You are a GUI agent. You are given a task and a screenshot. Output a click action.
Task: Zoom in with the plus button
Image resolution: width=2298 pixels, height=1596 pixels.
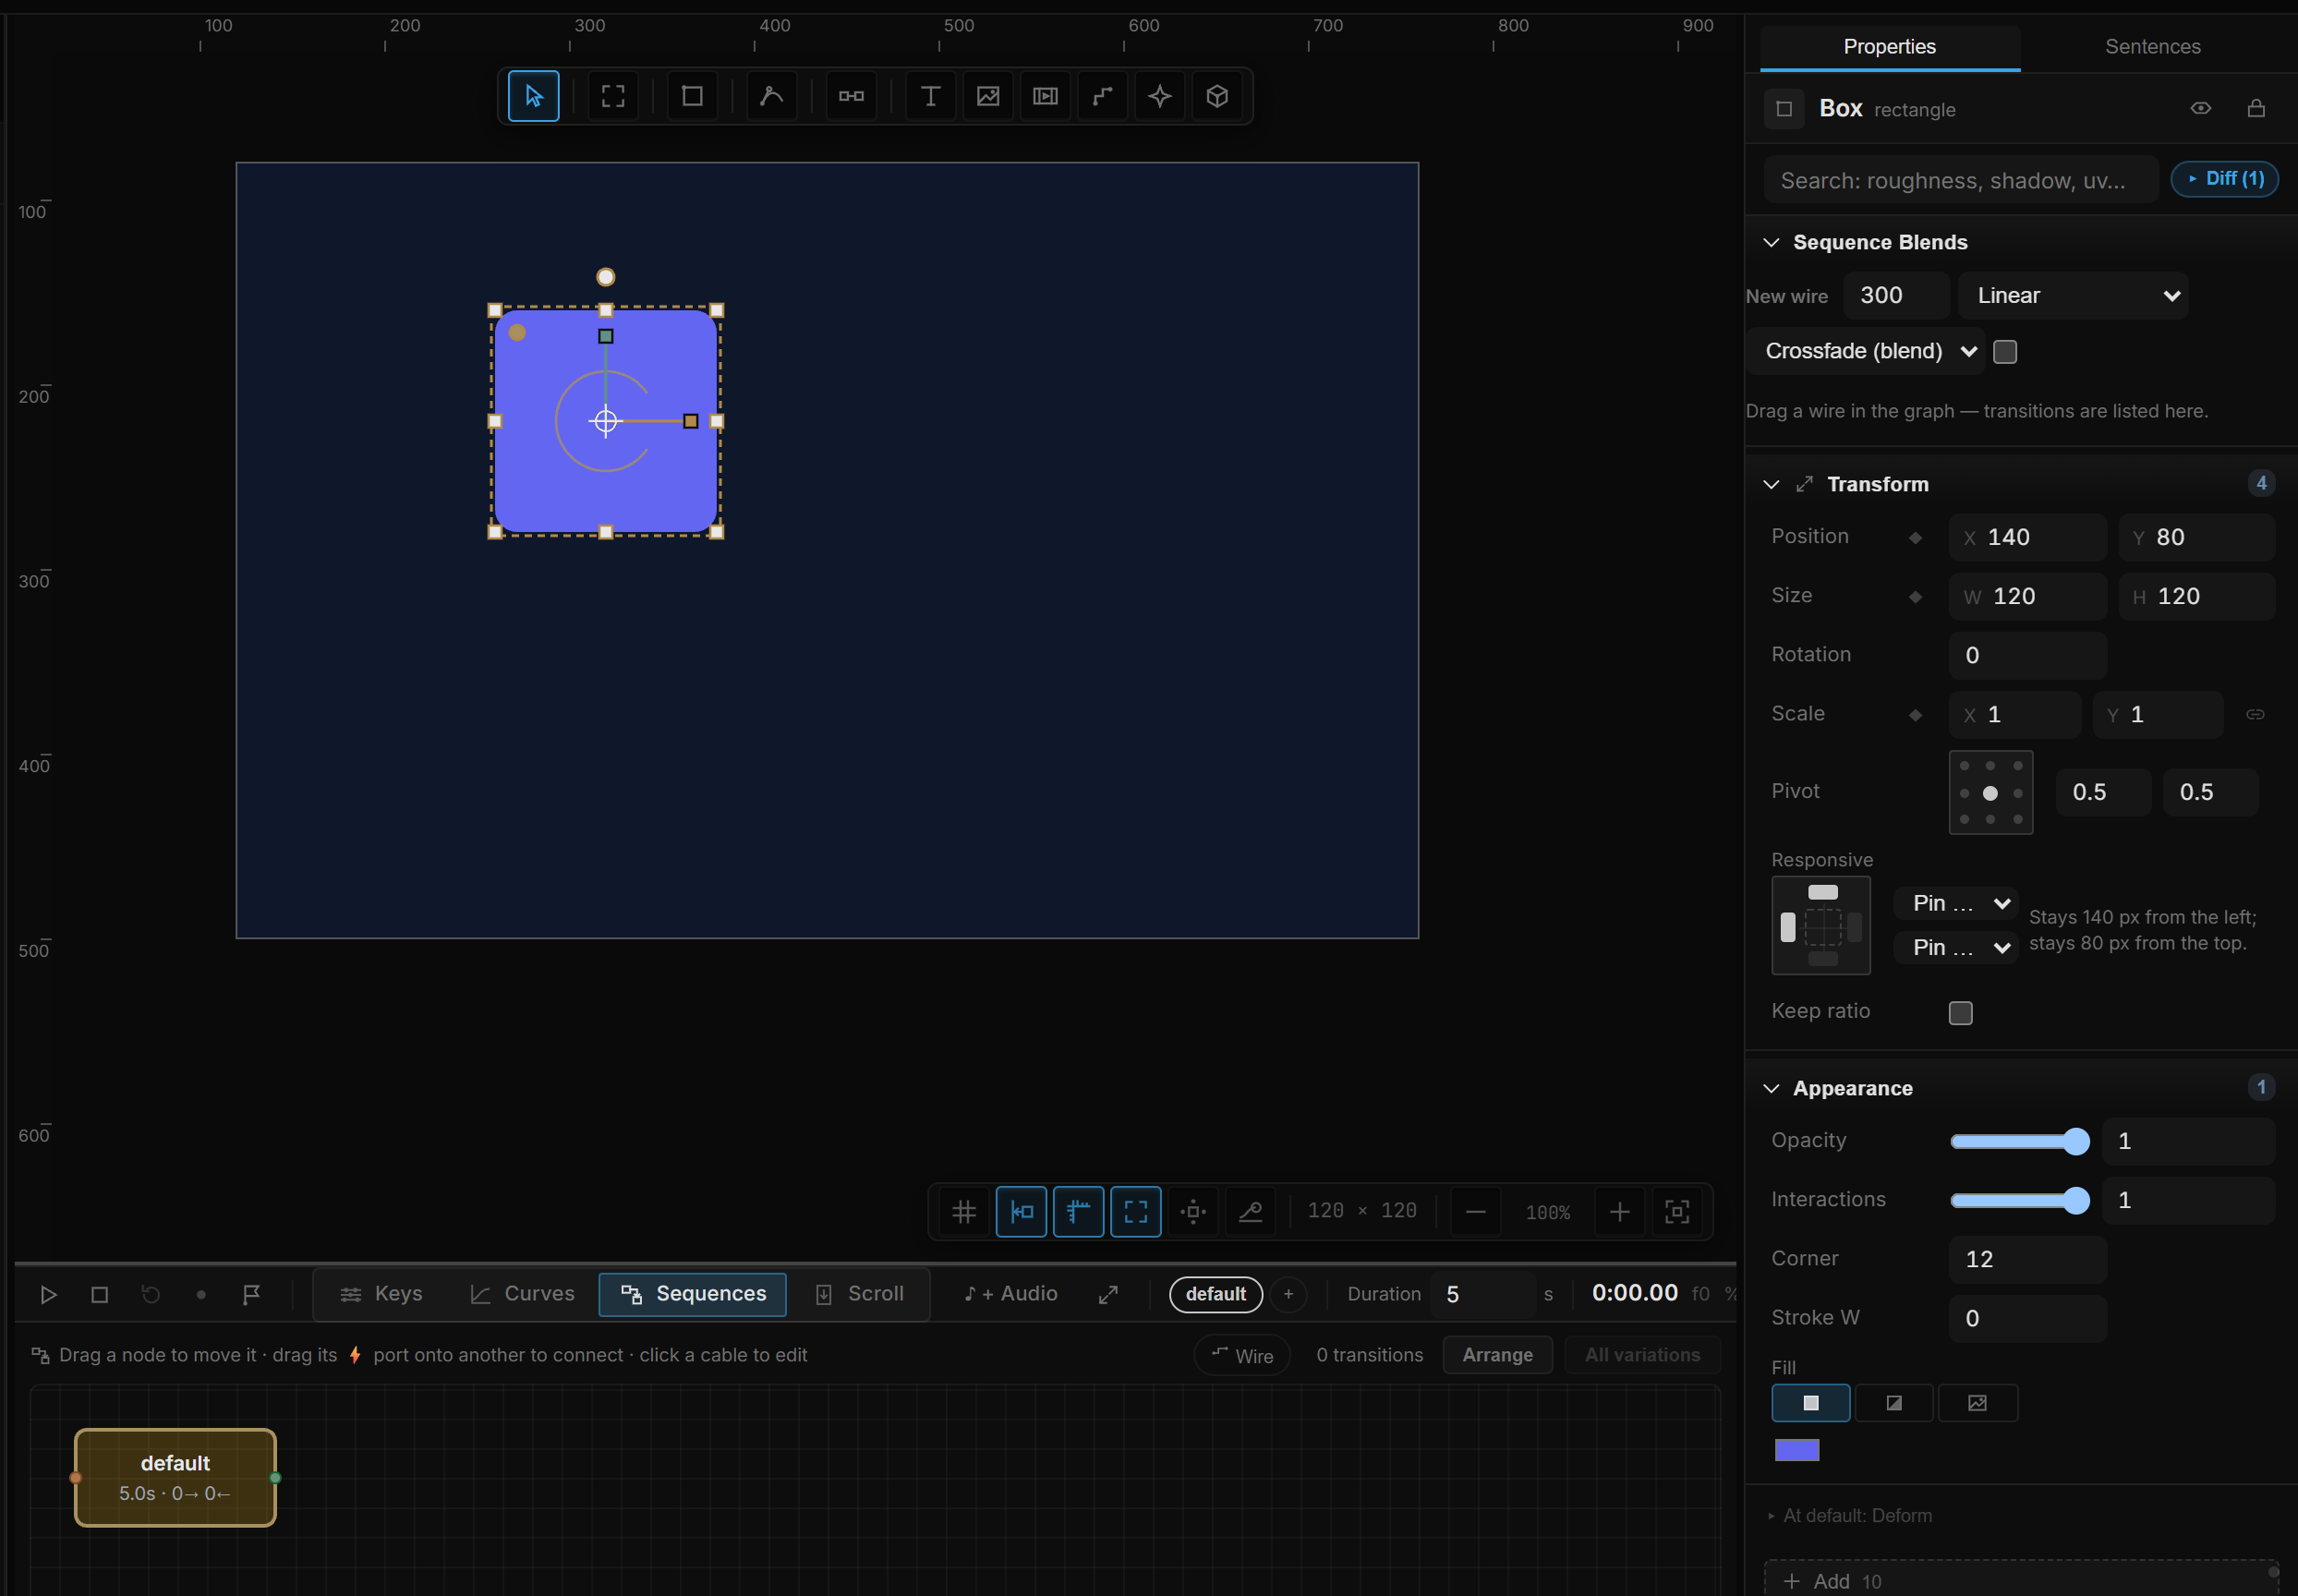(1620, 1212)
